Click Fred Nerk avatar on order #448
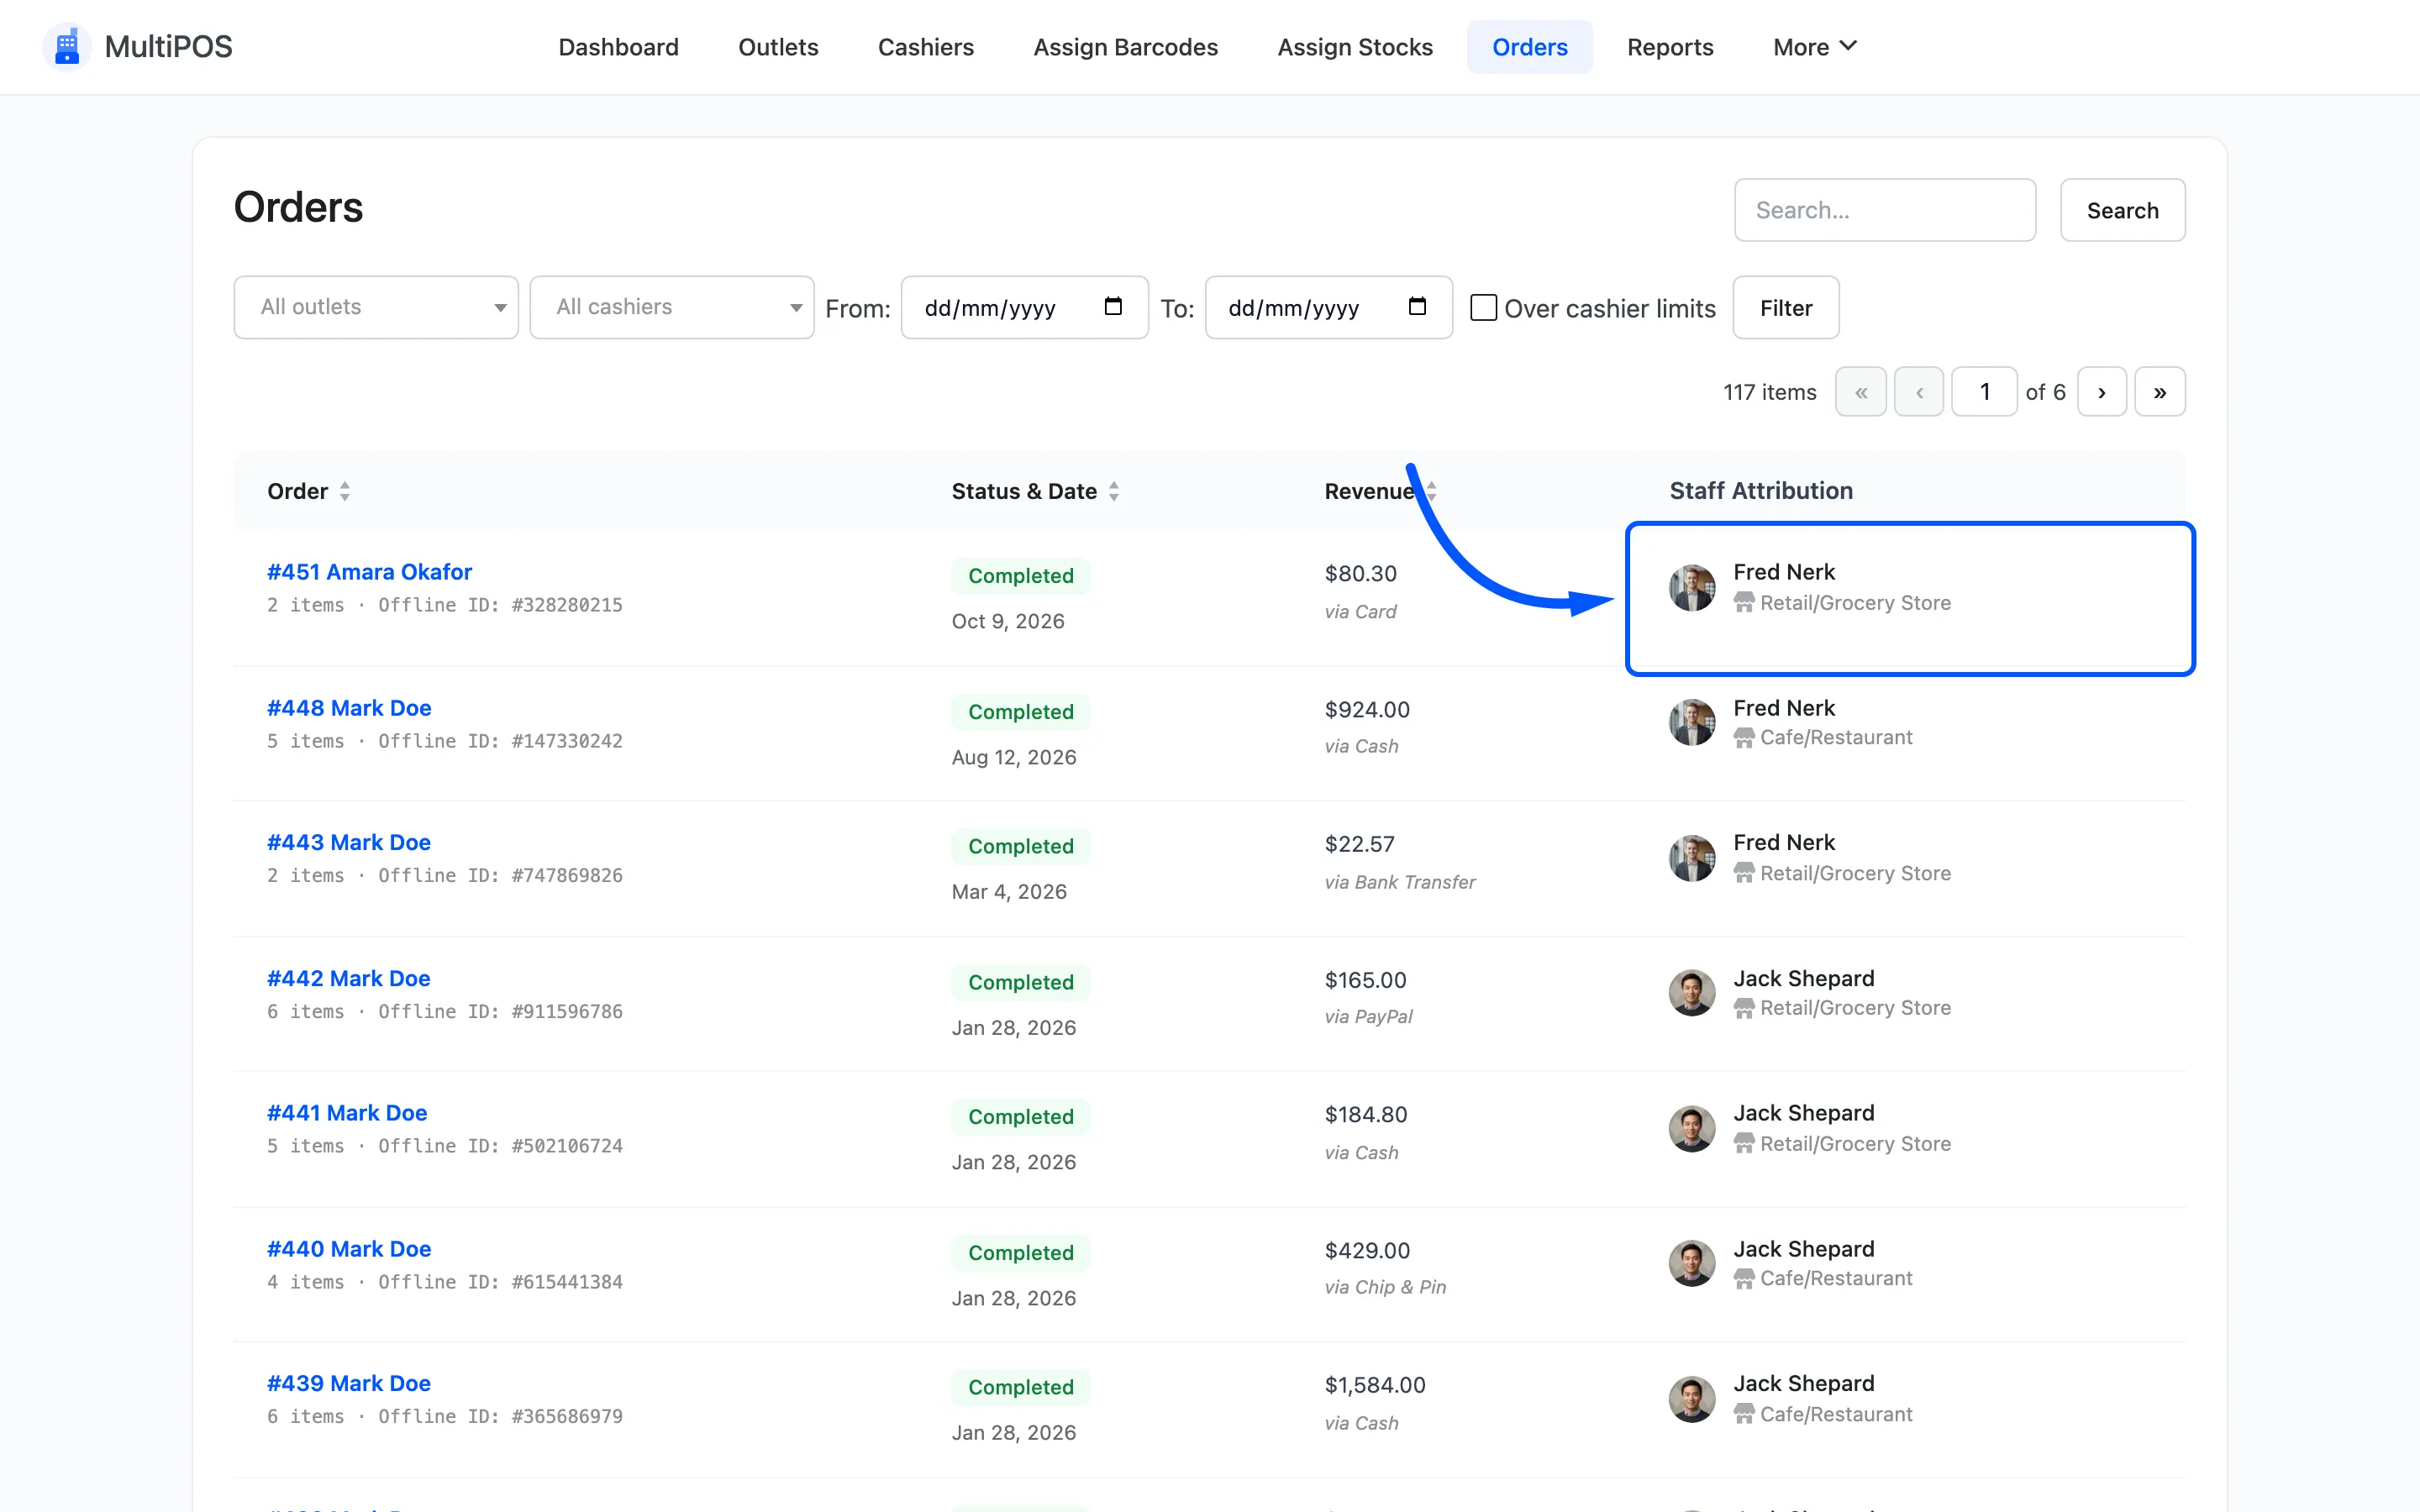2420x1512 pixels. click(x=1692, y=722)
